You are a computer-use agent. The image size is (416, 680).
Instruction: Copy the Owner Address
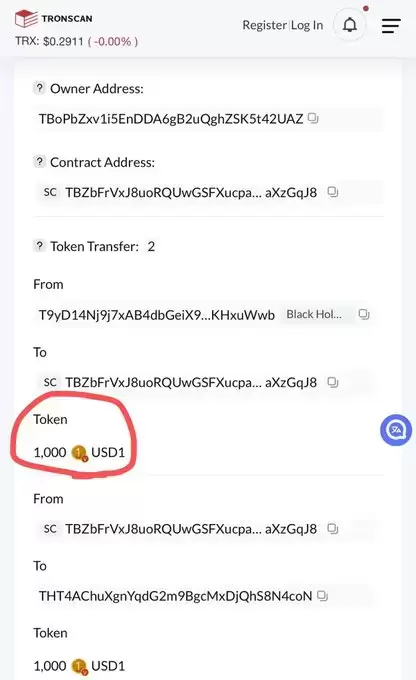tap(313, 118)
